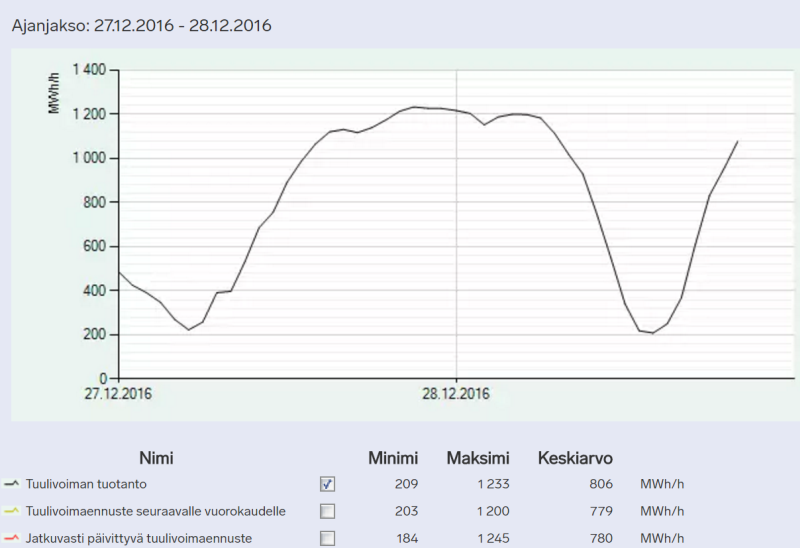
Task: Click the dark green Tuulivoiman tuotanto legend line
Action: (12, 484)
